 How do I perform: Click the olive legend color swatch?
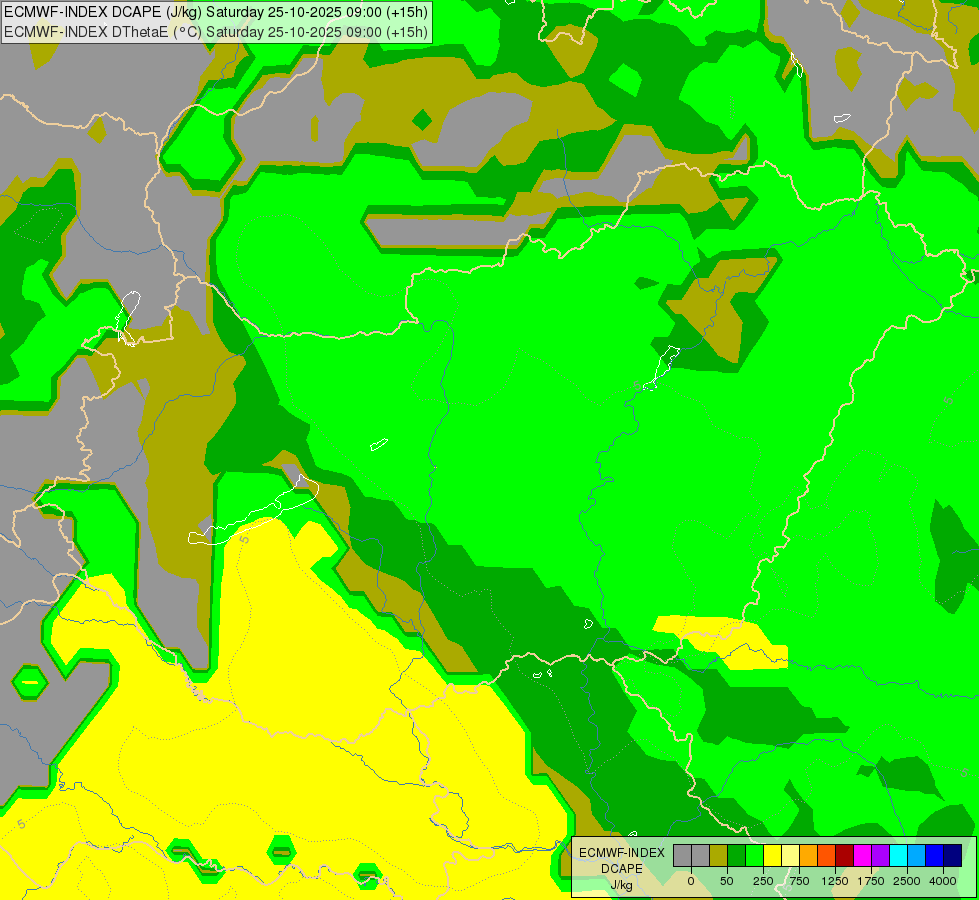pyautogui.click(x=719, y=855)
